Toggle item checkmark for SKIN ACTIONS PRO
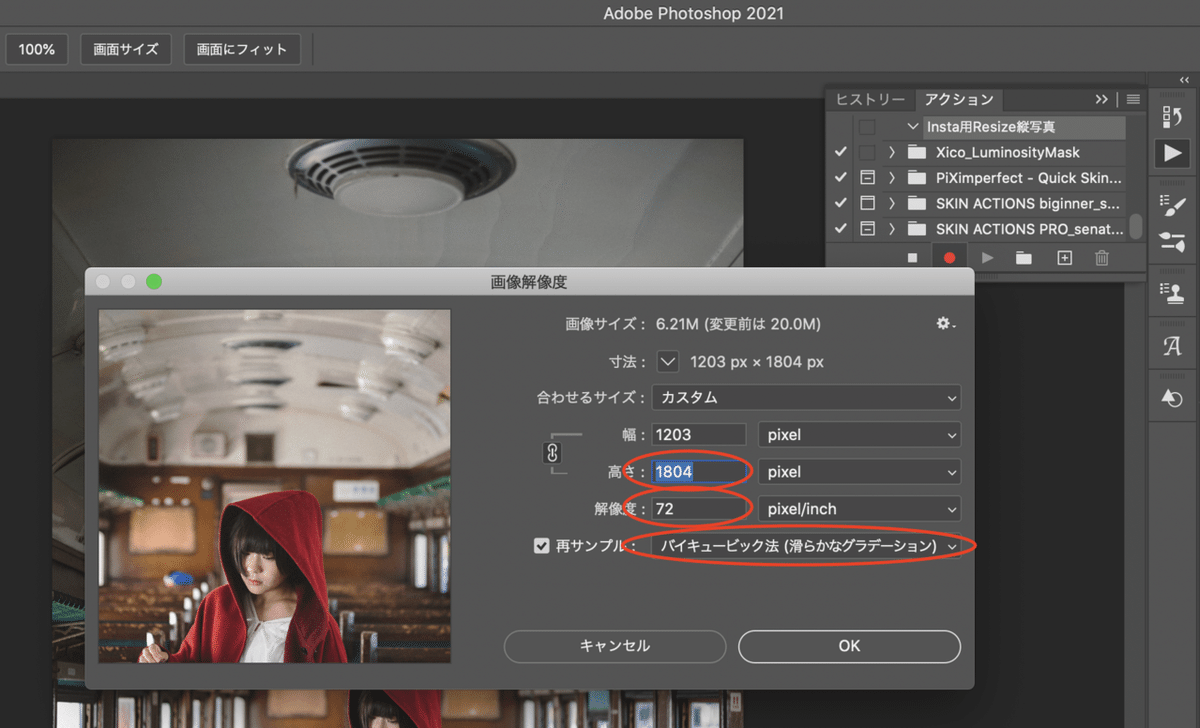This screenshot has height=728, width=1200. pos(841,229)
